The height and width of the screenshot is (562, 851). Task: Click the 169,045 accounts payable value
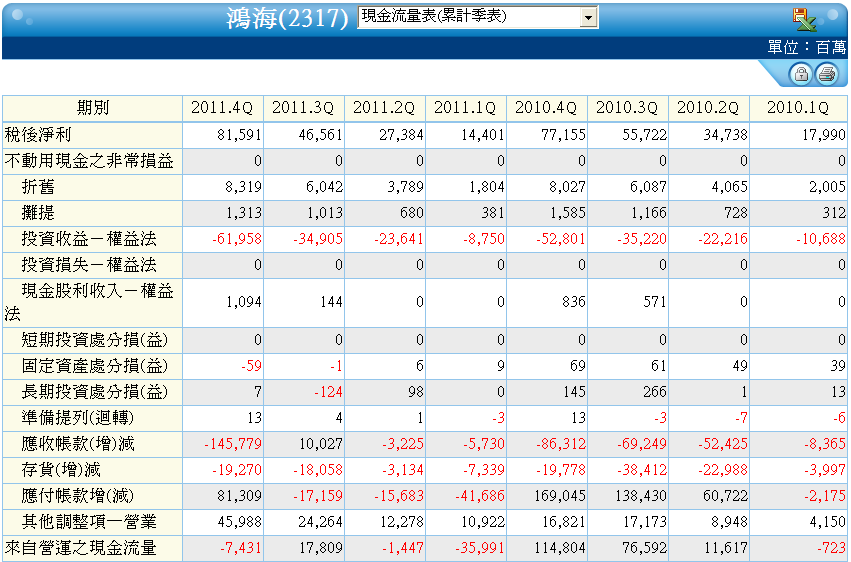click(560, 496)
